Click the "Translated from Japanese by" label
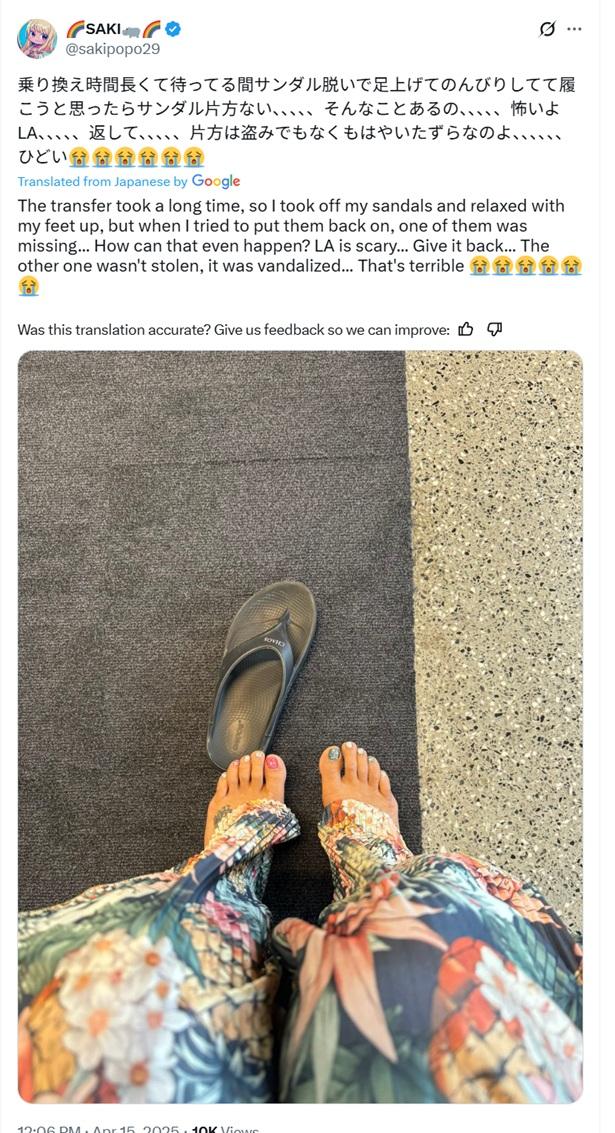 (103, 182)
